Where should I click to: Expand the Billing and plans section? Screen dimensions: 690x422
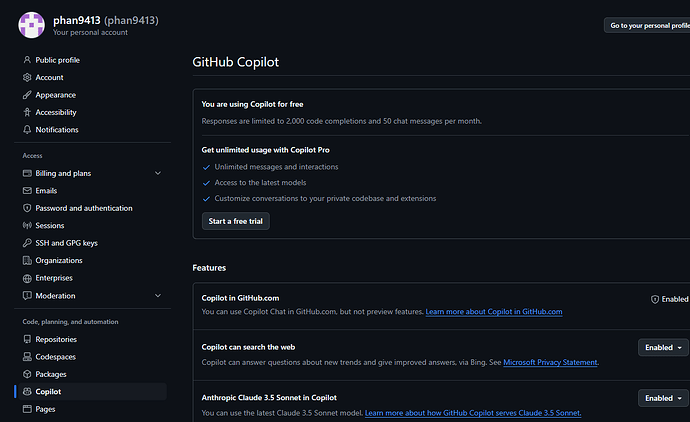pos(158,173)
